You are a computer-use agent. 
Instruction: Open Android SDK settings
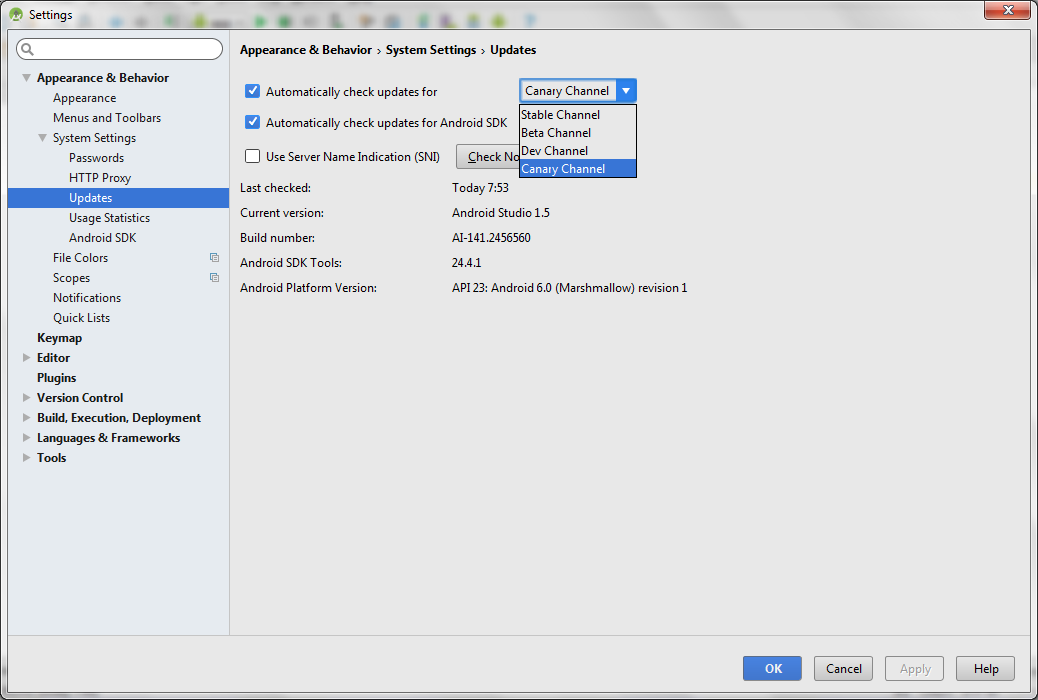[x=103, y=238]
